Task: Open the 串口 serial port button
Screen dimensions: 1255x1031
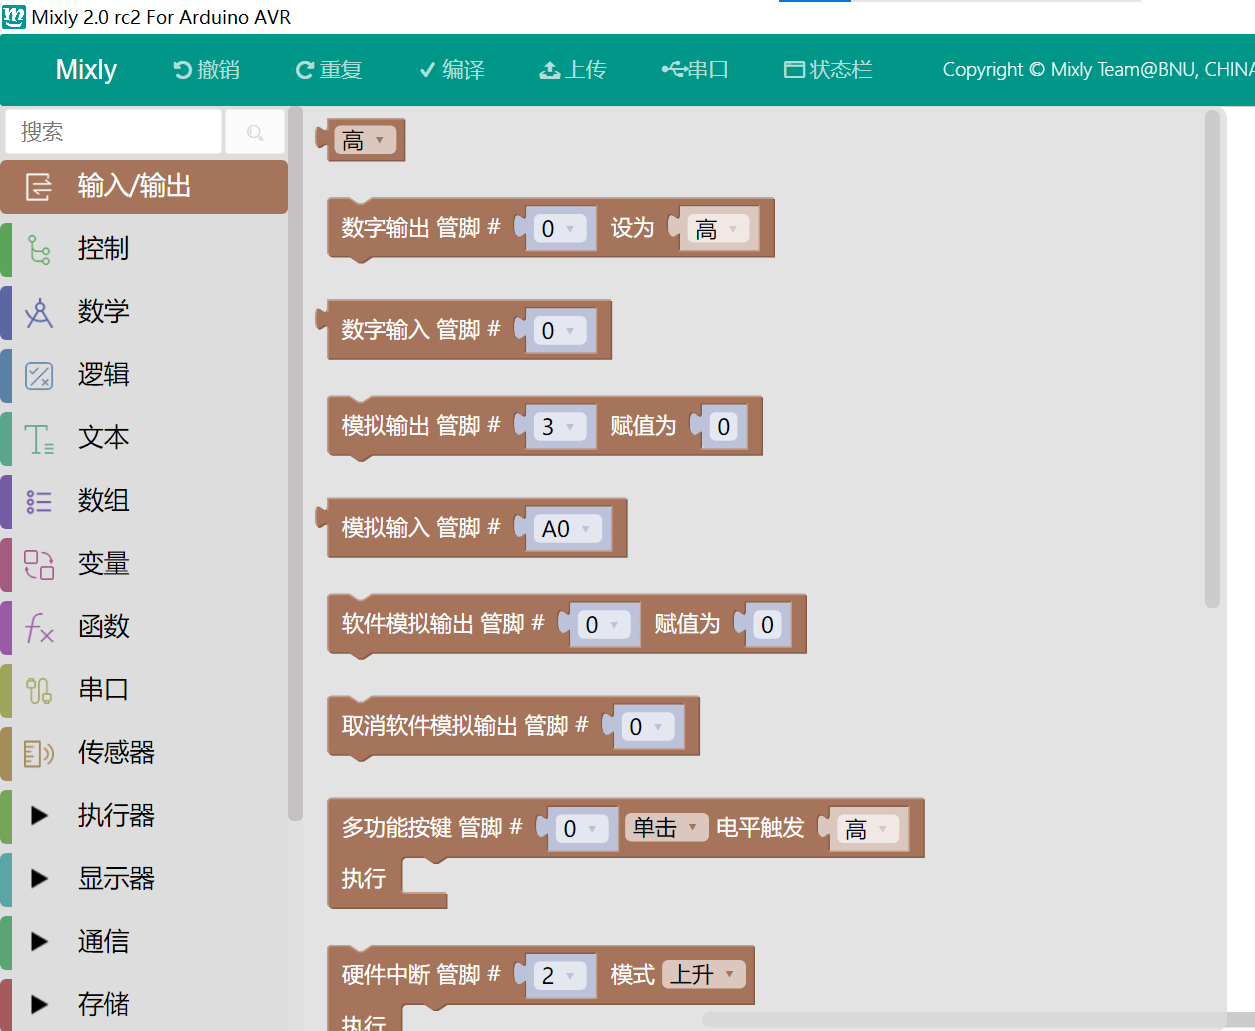Action: tap(695, 70)
